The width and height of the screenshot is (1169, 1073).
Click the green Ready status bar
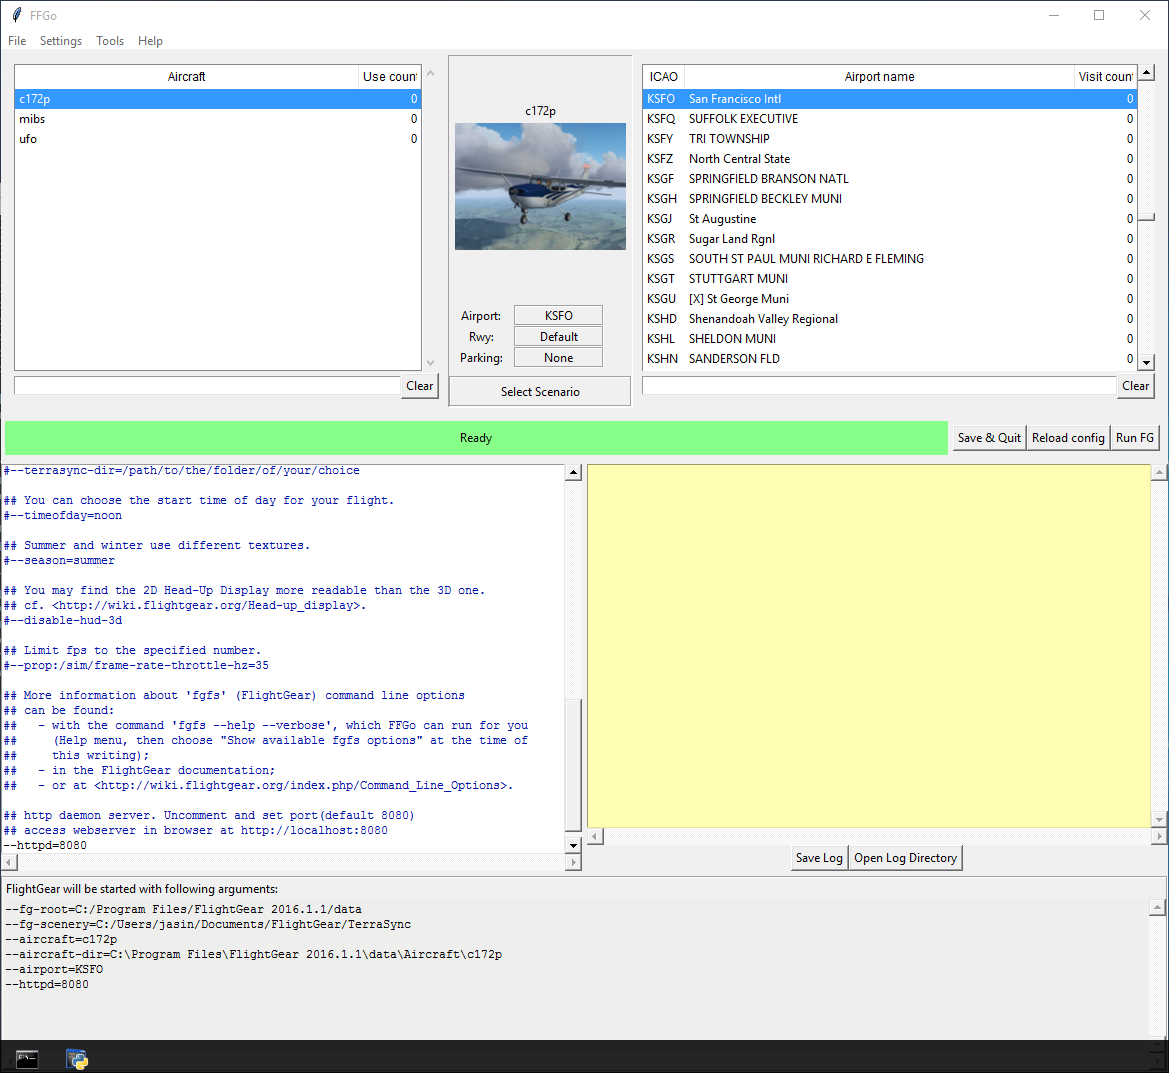click(x=476, y=438)
